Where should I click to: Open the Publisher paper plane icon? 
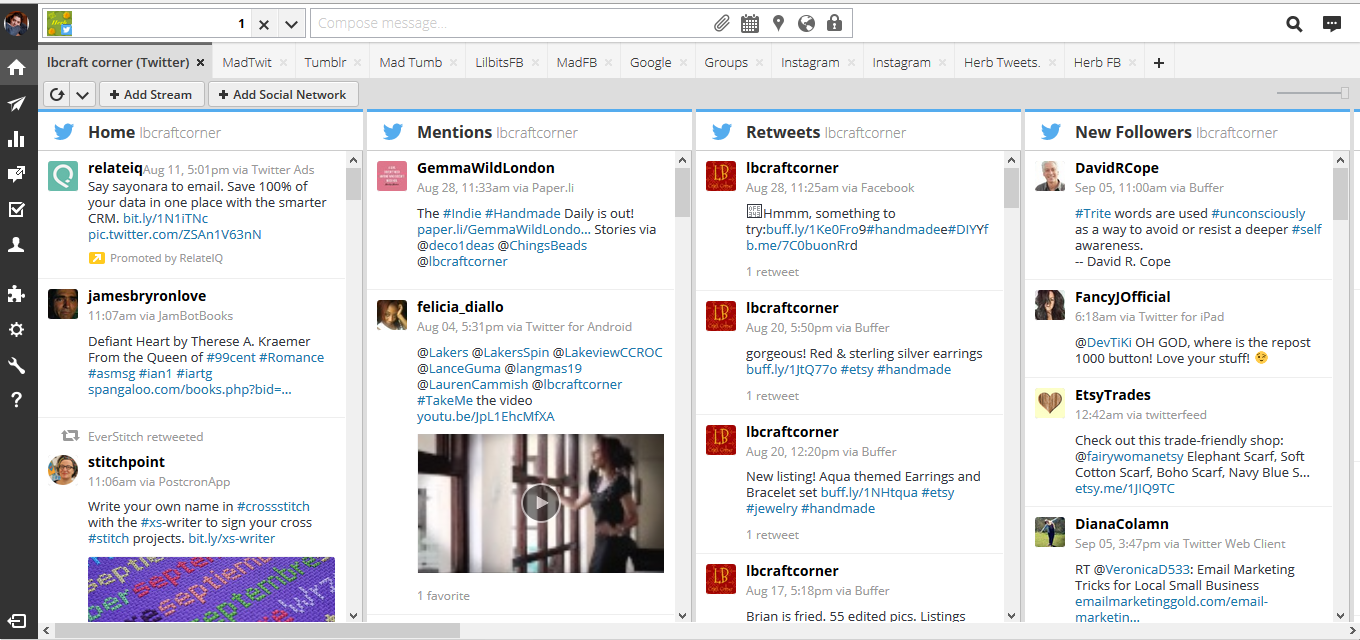coord(17,104)
